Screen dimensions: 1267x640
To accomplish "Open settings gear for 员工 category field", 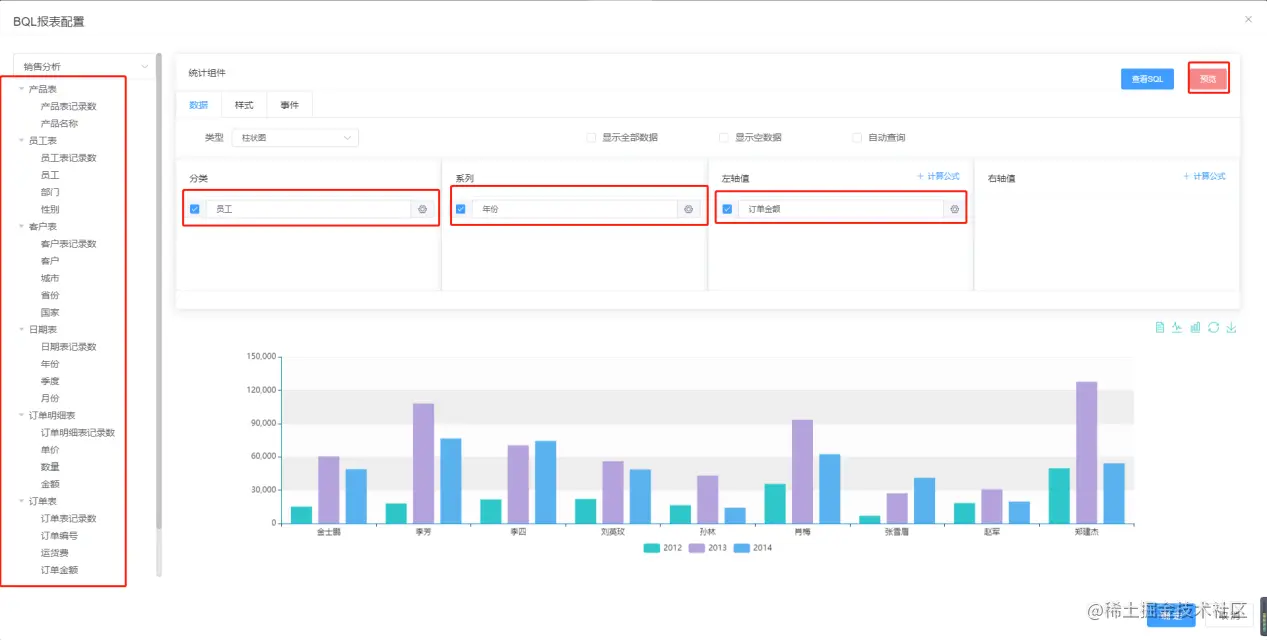I will point(422,209).
